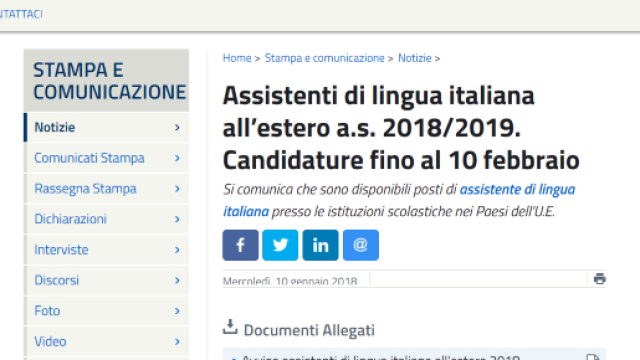Click the date Mercoledì, 10 gennaio 2018
This screenshot has width=640, height=360.
(290, 281)
